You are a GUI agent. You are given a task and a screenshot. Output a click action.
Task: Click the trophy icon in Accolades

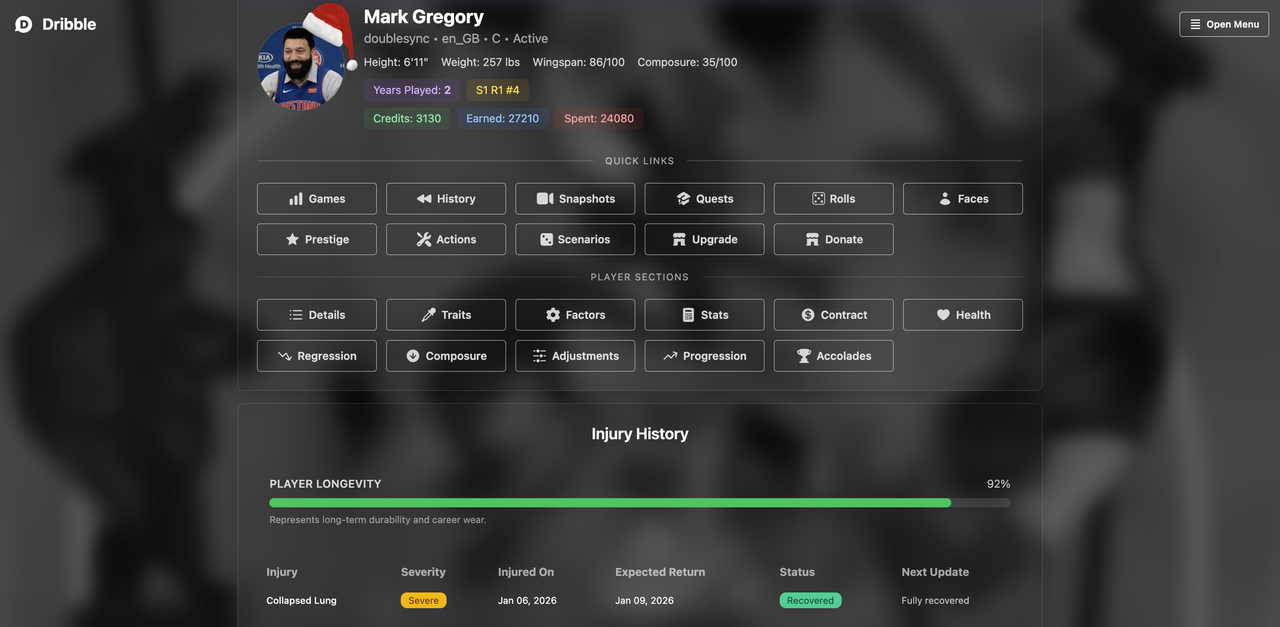point(804,356)
